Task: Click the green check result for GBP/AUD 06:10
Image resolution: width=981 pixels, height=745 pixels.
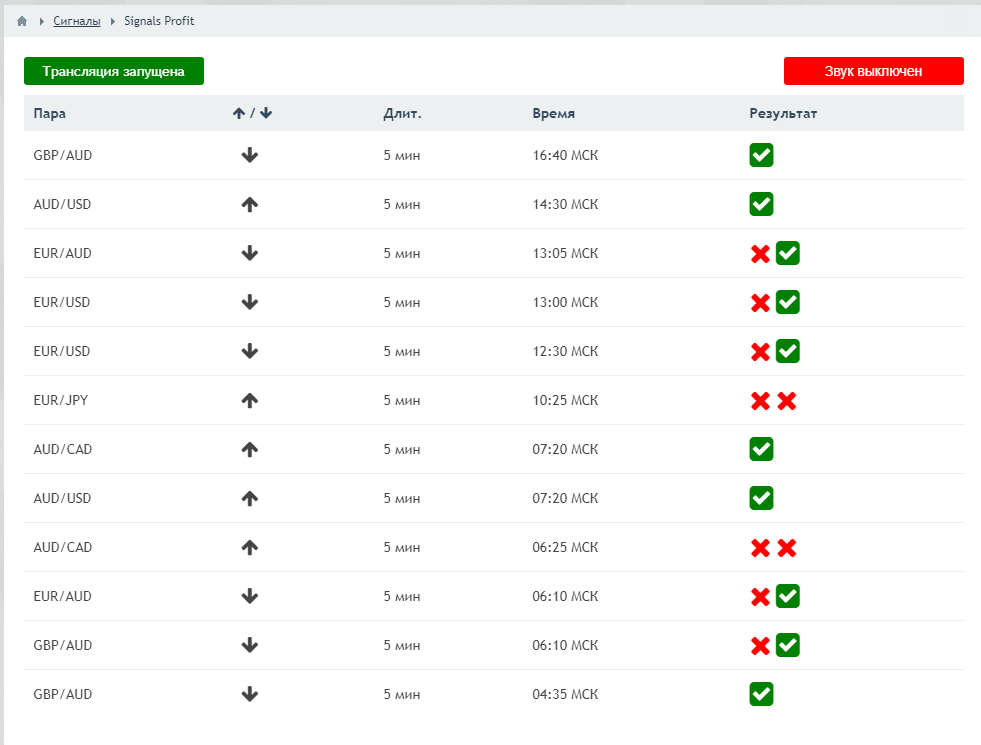Action: 788,645
